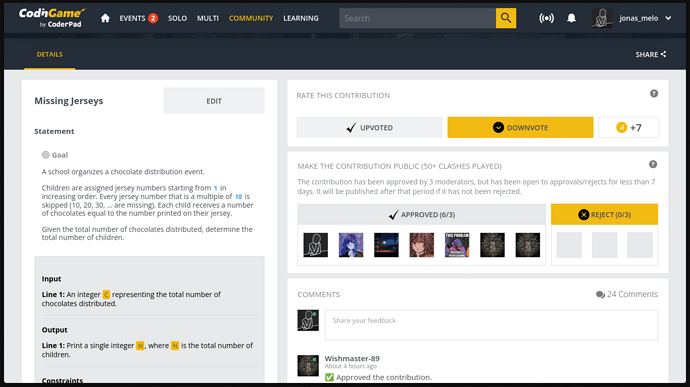Click the REJECT (0/3) button
This screenshot has width=690, height=387.
[x=604, y=214]
